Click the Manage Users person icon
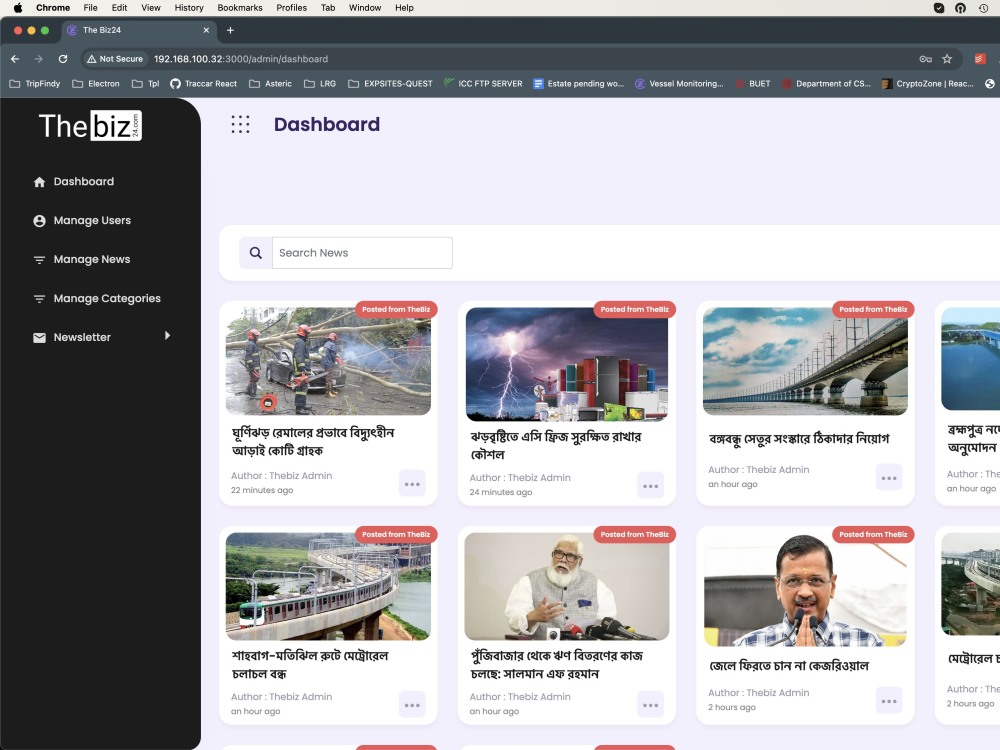Viewport: 1000px width, 750px height. coord(40,221)
